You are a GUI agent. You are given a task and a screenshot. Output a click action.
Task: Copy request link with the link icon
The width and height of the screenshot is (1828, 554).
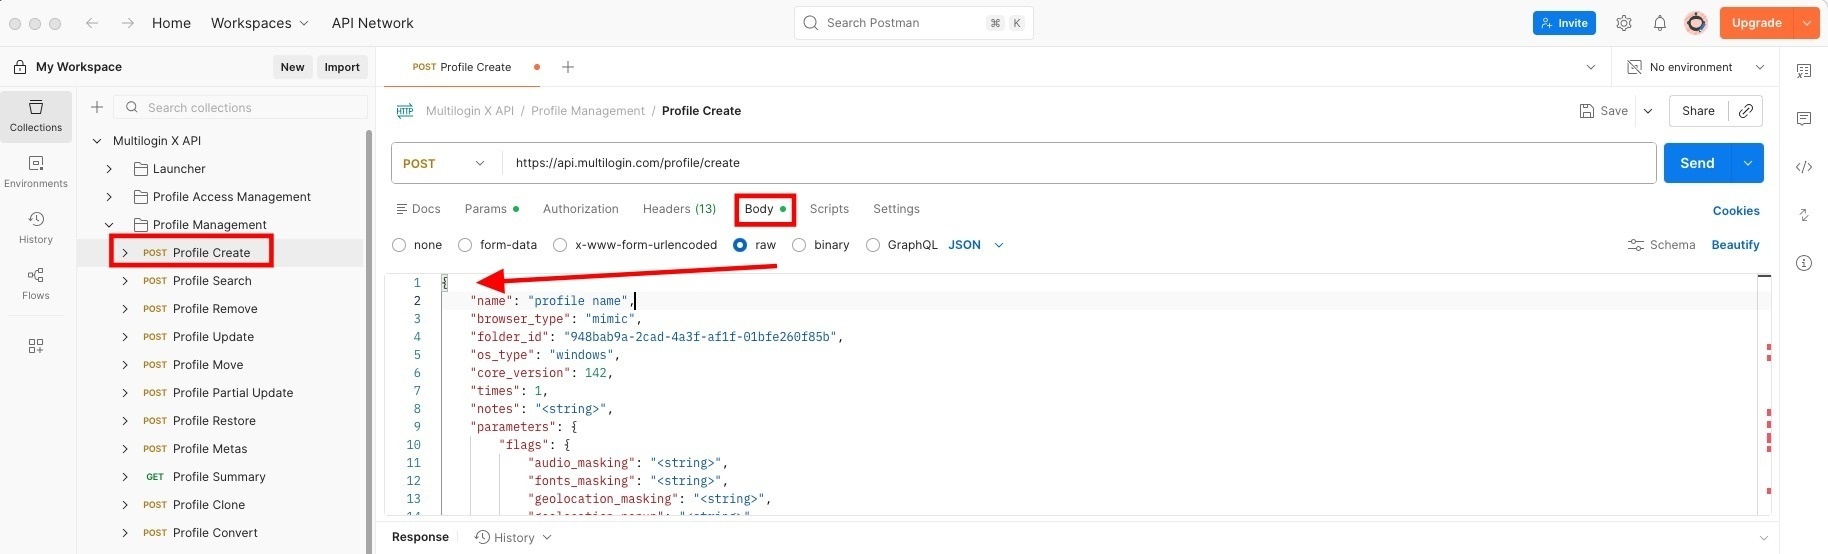point(1746,111)
